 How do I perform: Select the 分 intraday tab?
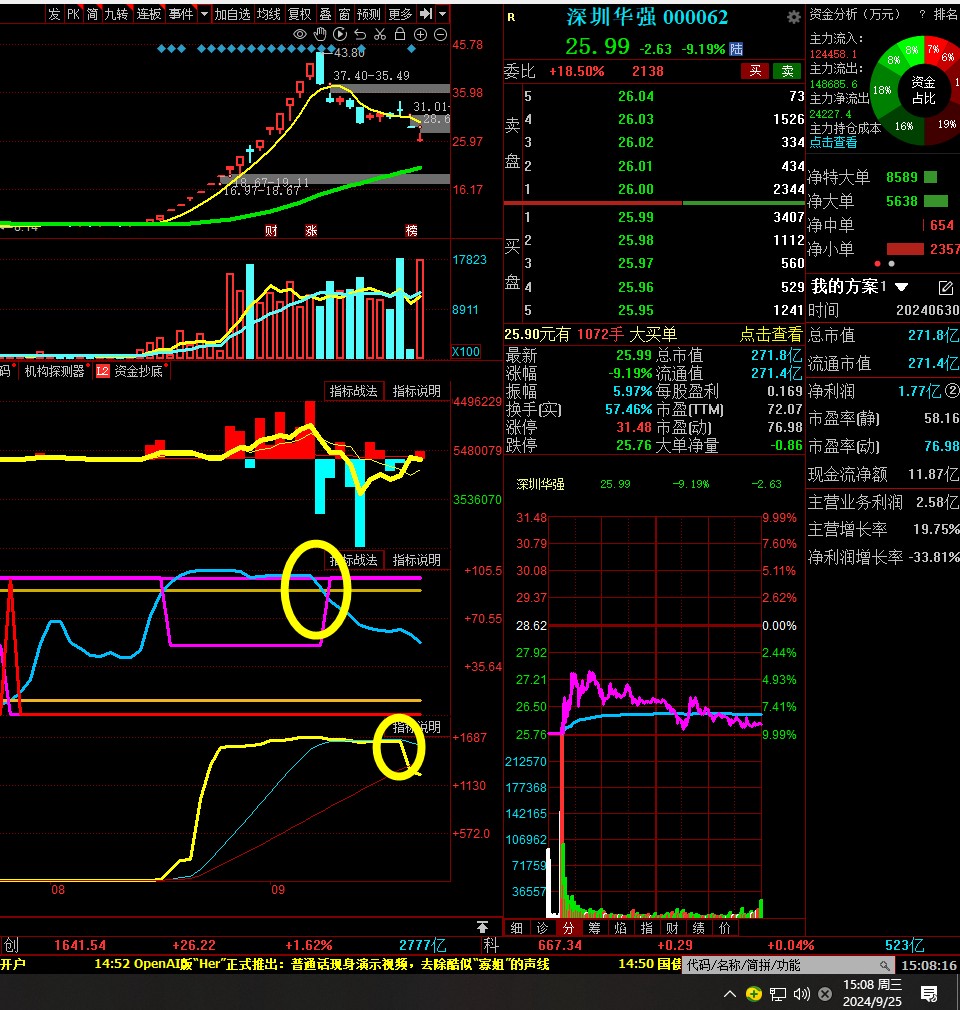(568, 928)
